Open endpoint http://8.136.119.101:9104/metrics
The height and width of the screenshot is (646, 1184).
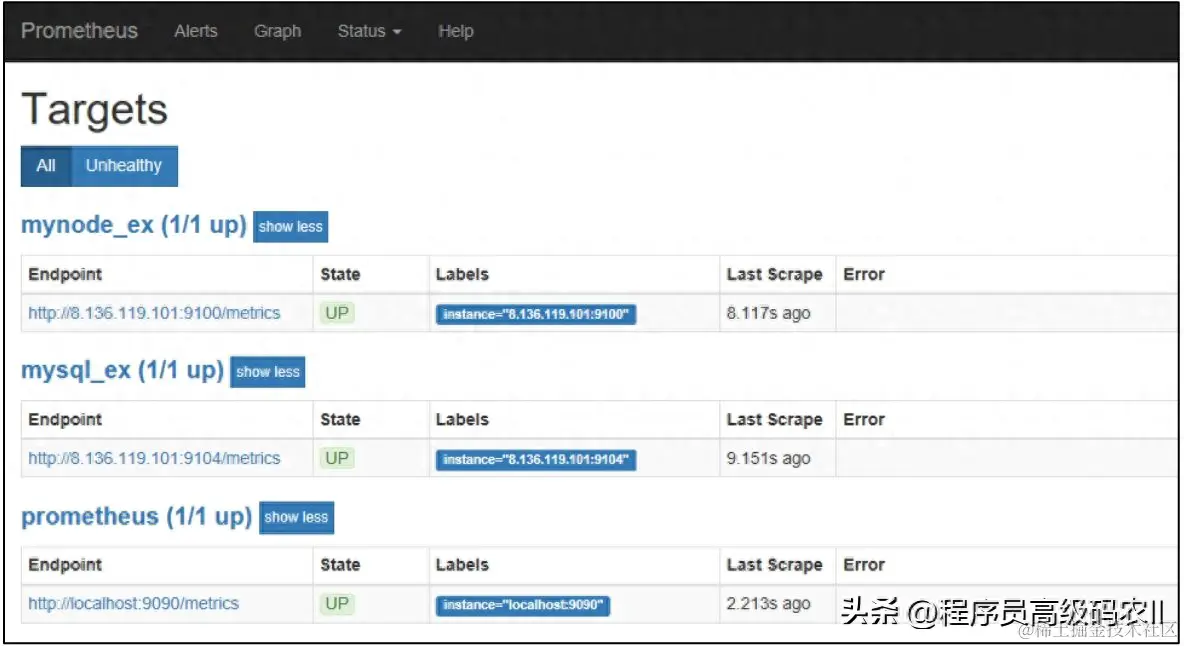click(154, 459)
